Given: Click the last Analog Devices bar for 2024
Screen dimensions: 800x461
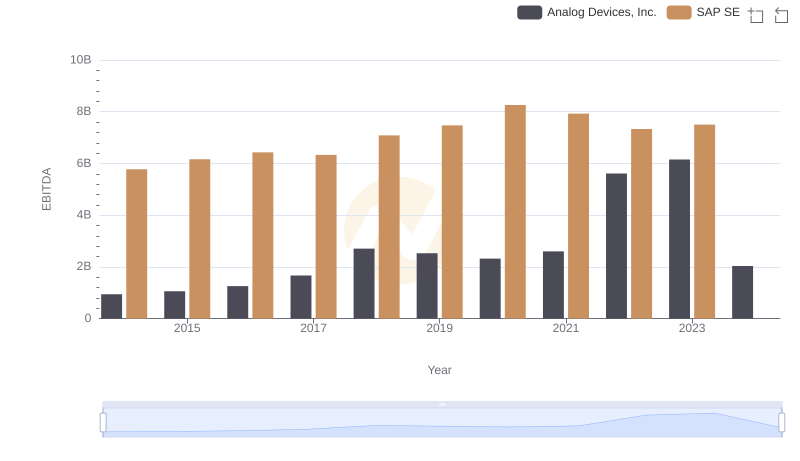Looking at the screenshot, I should click(742, 292).
